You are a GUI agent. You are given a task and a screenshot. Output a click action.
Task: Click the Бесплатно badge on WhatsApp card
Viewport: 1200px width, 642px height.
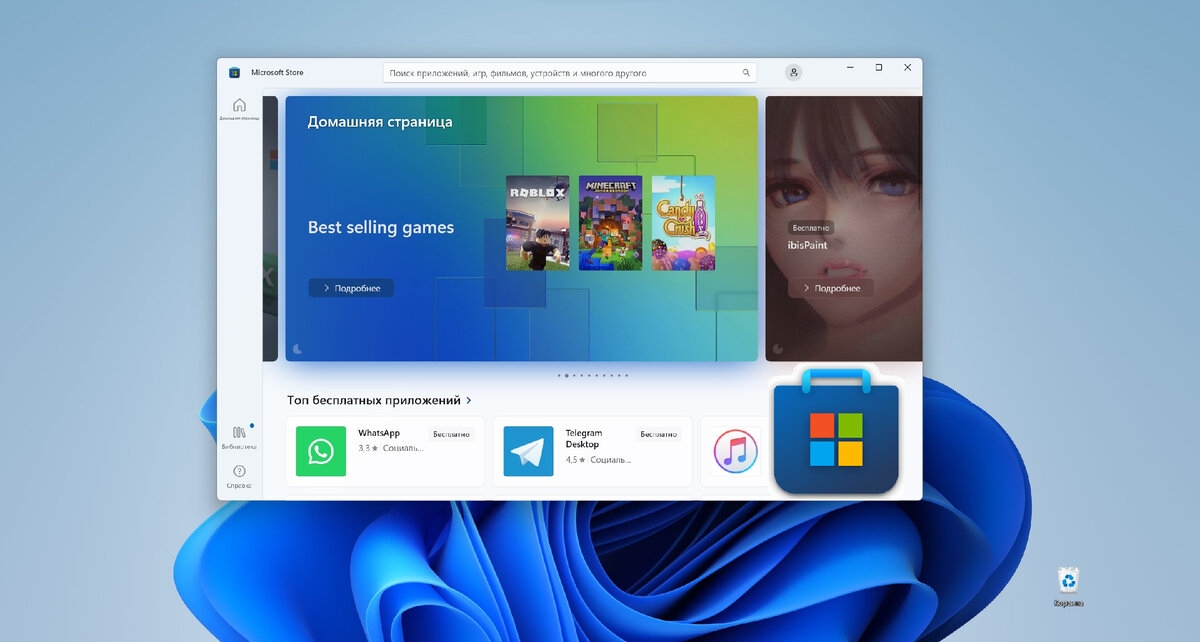pos(452,434)
